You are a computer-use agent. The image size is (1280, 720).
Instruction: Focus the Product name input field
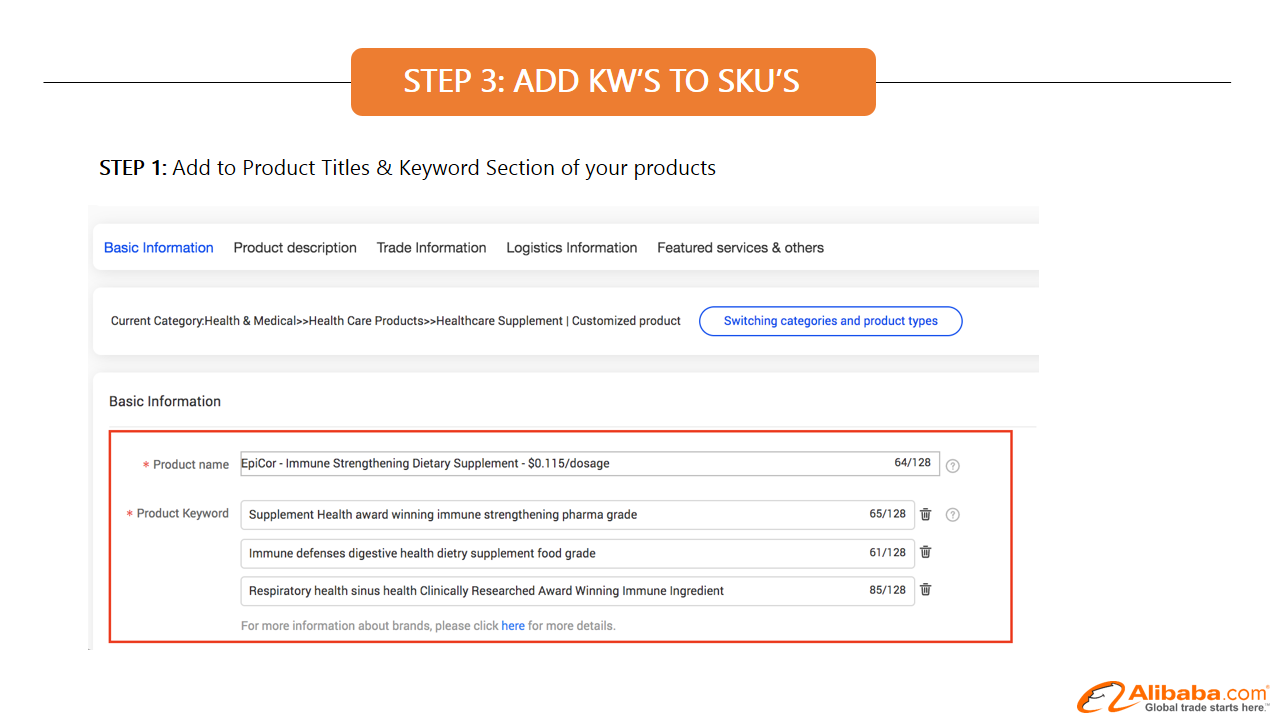click(590, 463)
